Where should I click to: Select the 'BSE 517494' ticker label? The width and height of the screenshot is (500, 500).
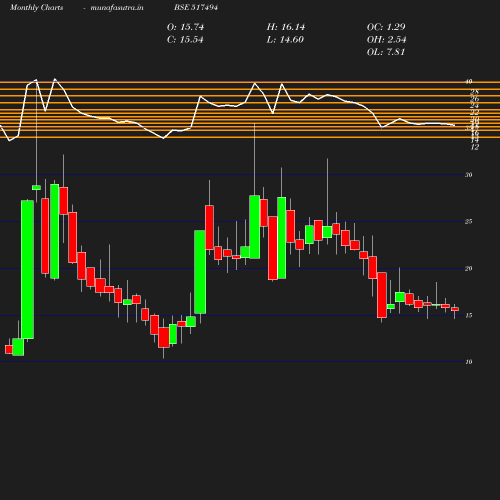pyautogui.click(x=196, y=7)
